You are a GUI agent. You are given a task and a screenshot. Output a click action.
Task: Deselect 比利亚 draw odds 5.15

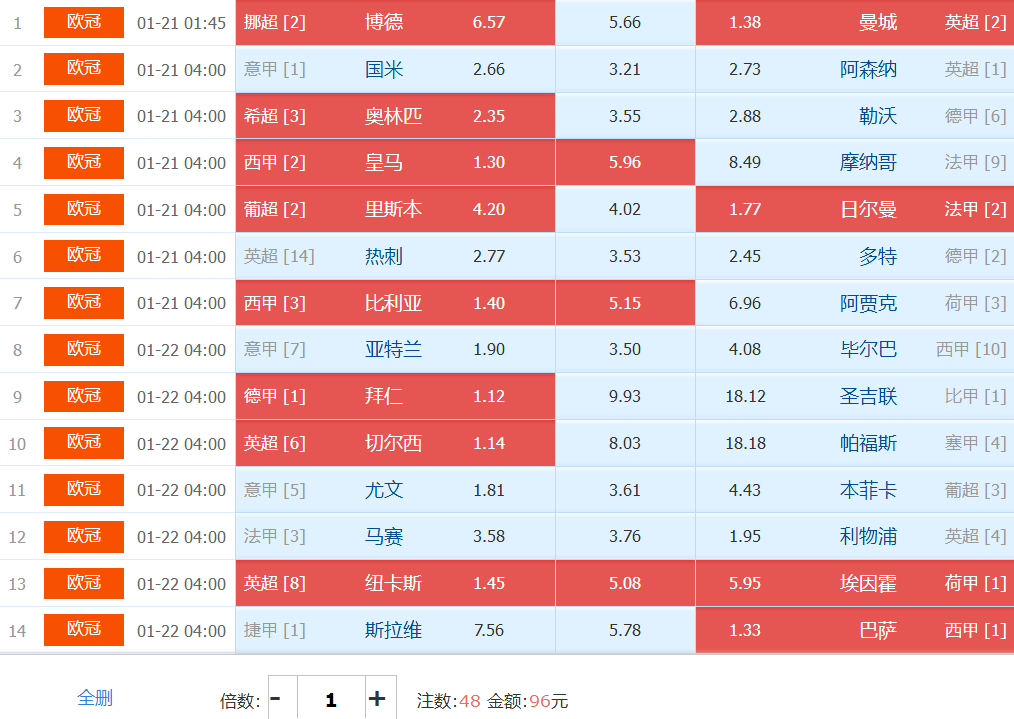pos(625,303)
